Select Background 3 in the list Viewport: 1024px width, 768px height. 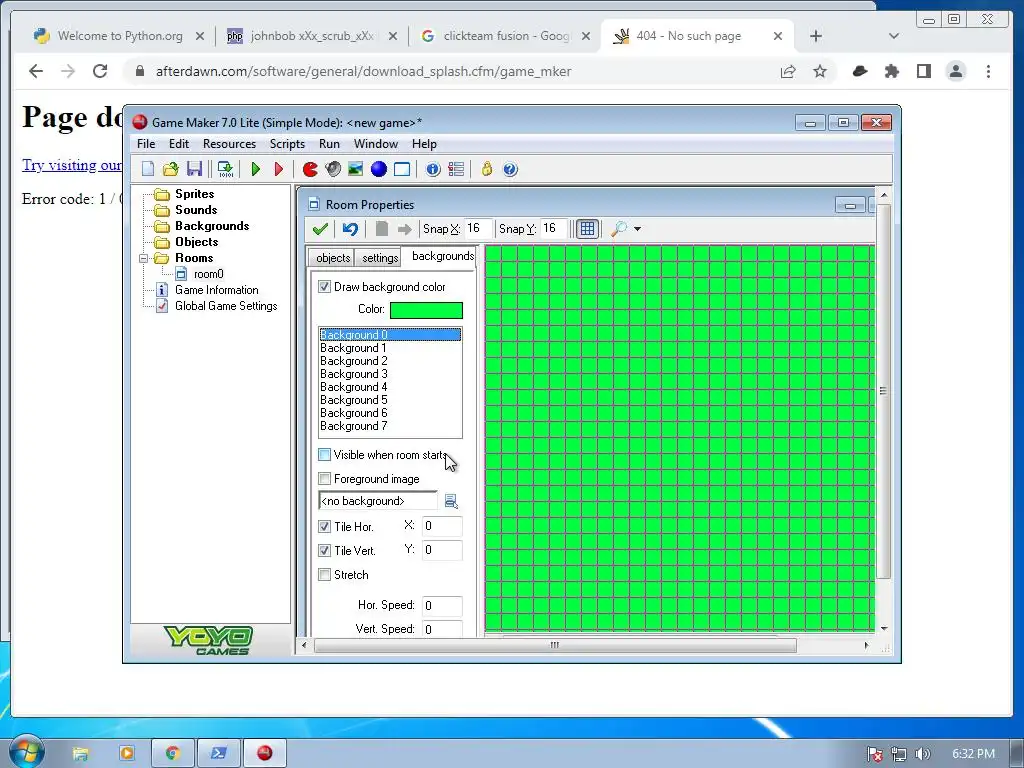390,374
